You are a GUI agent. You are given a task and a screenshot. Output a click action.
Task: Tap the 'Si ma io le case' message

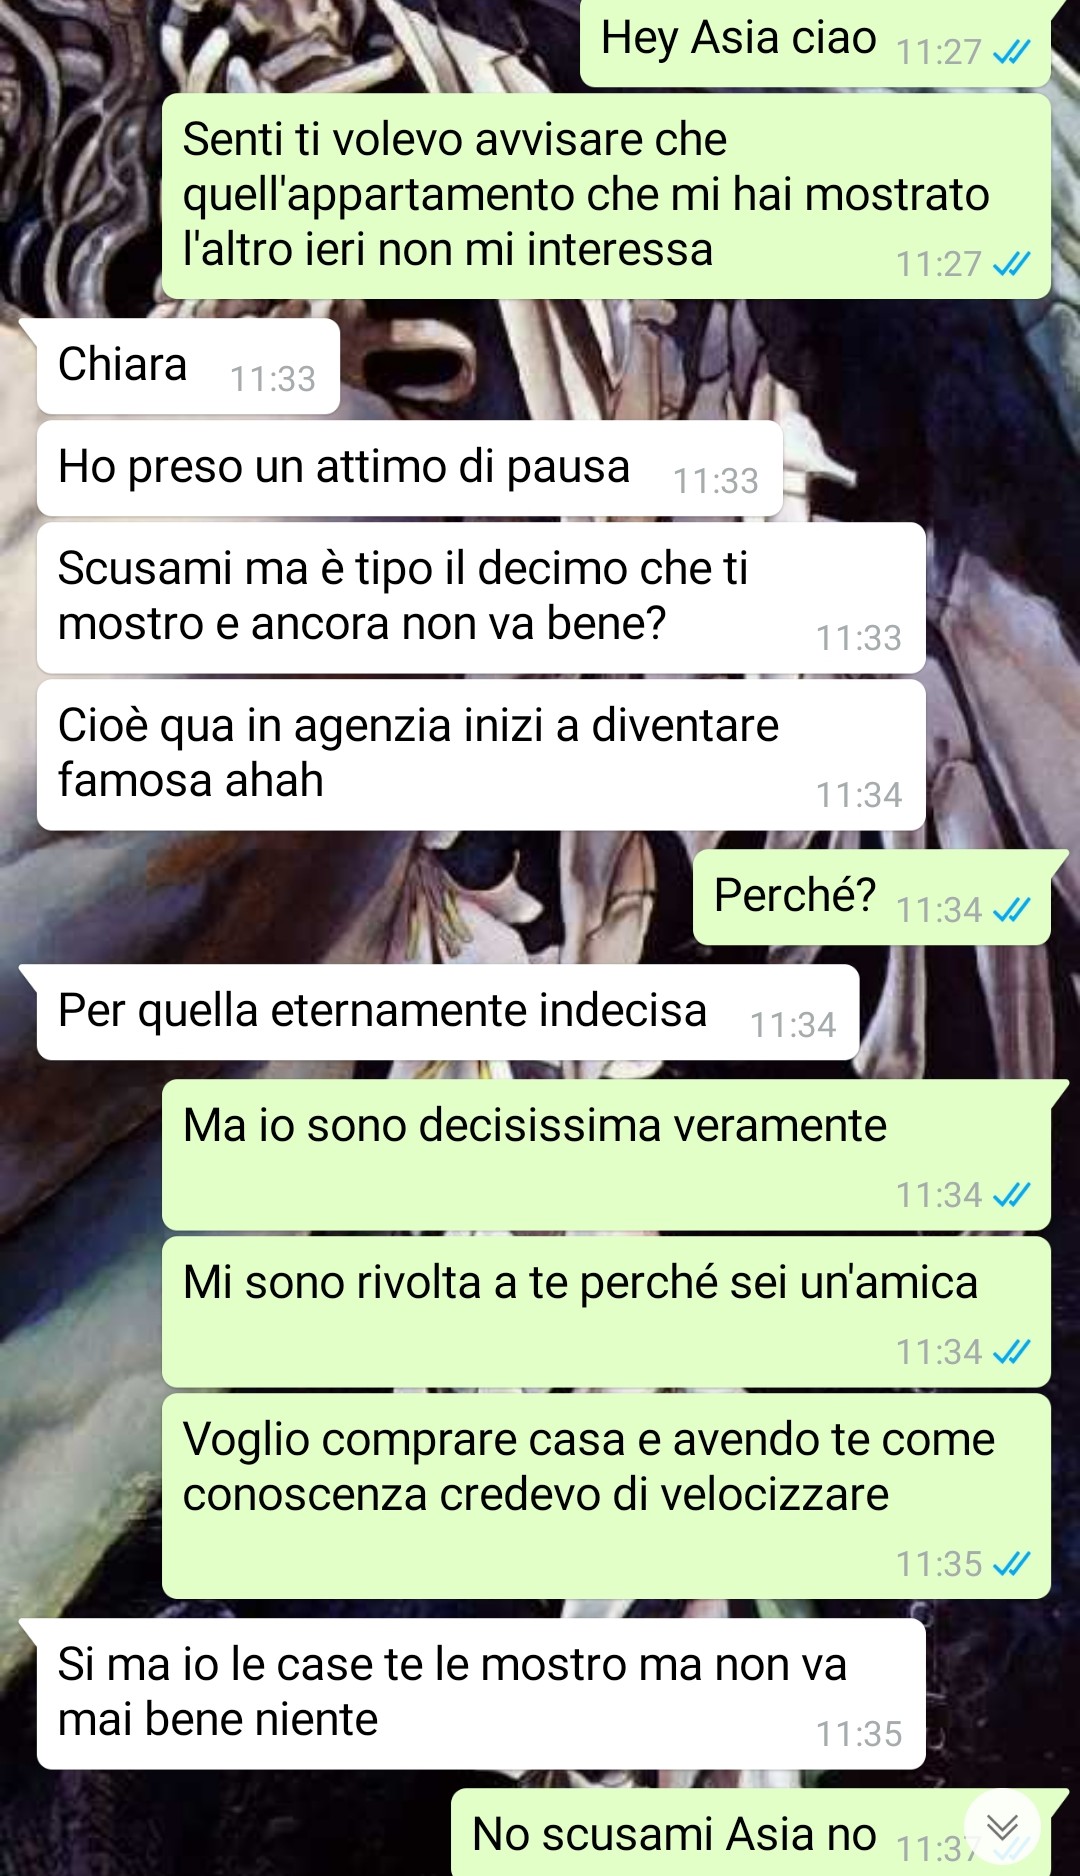[481, 1693]
